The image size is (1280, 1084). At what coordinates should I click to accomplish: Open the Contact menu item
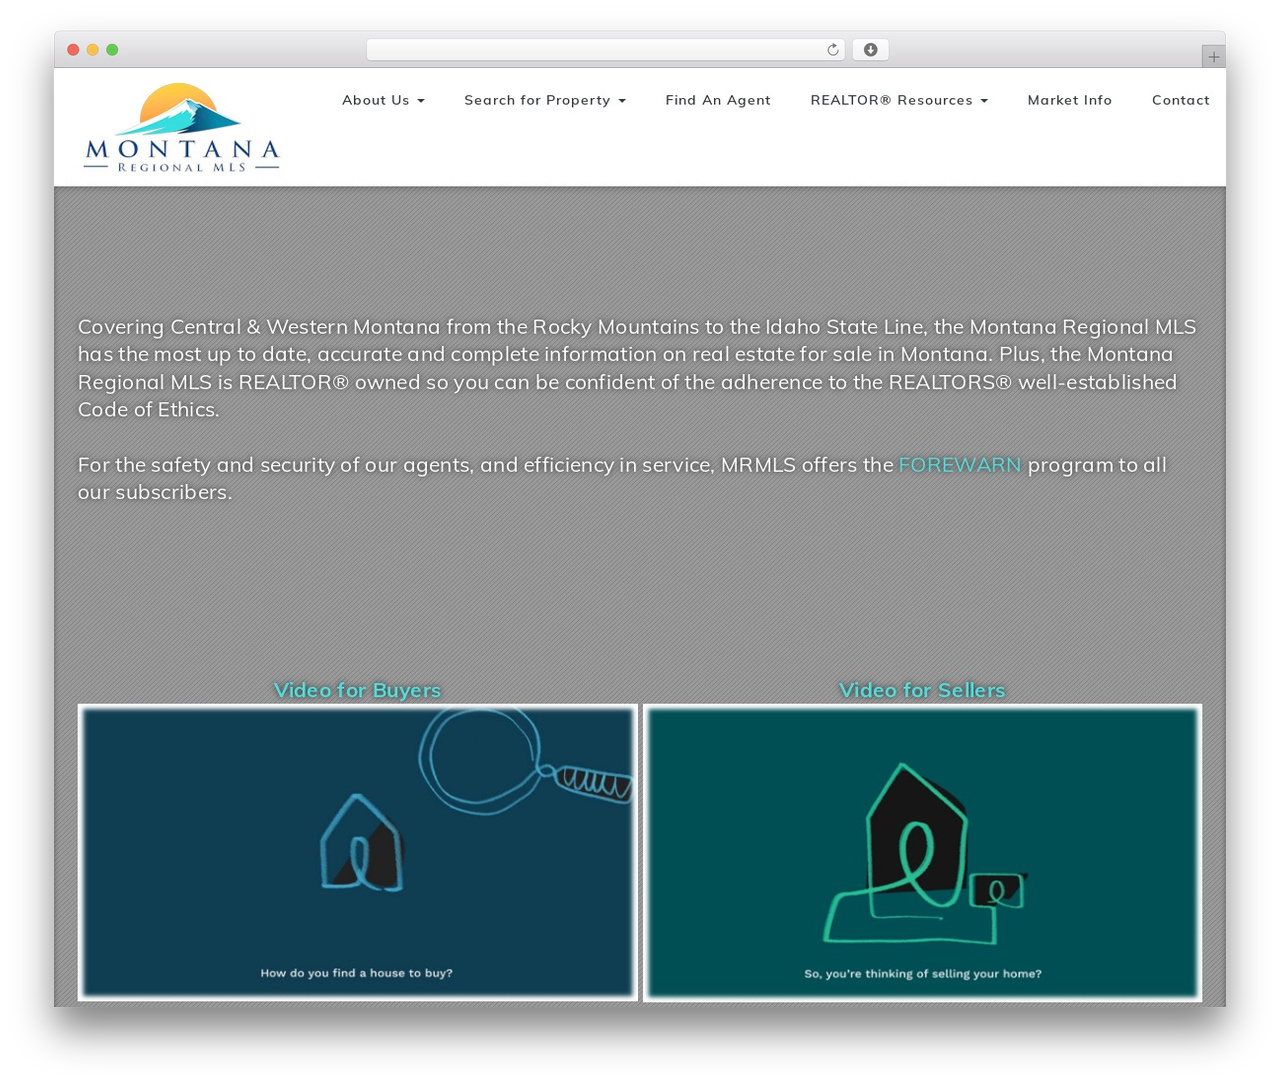pyautogui.click(x=1181, y=100)
